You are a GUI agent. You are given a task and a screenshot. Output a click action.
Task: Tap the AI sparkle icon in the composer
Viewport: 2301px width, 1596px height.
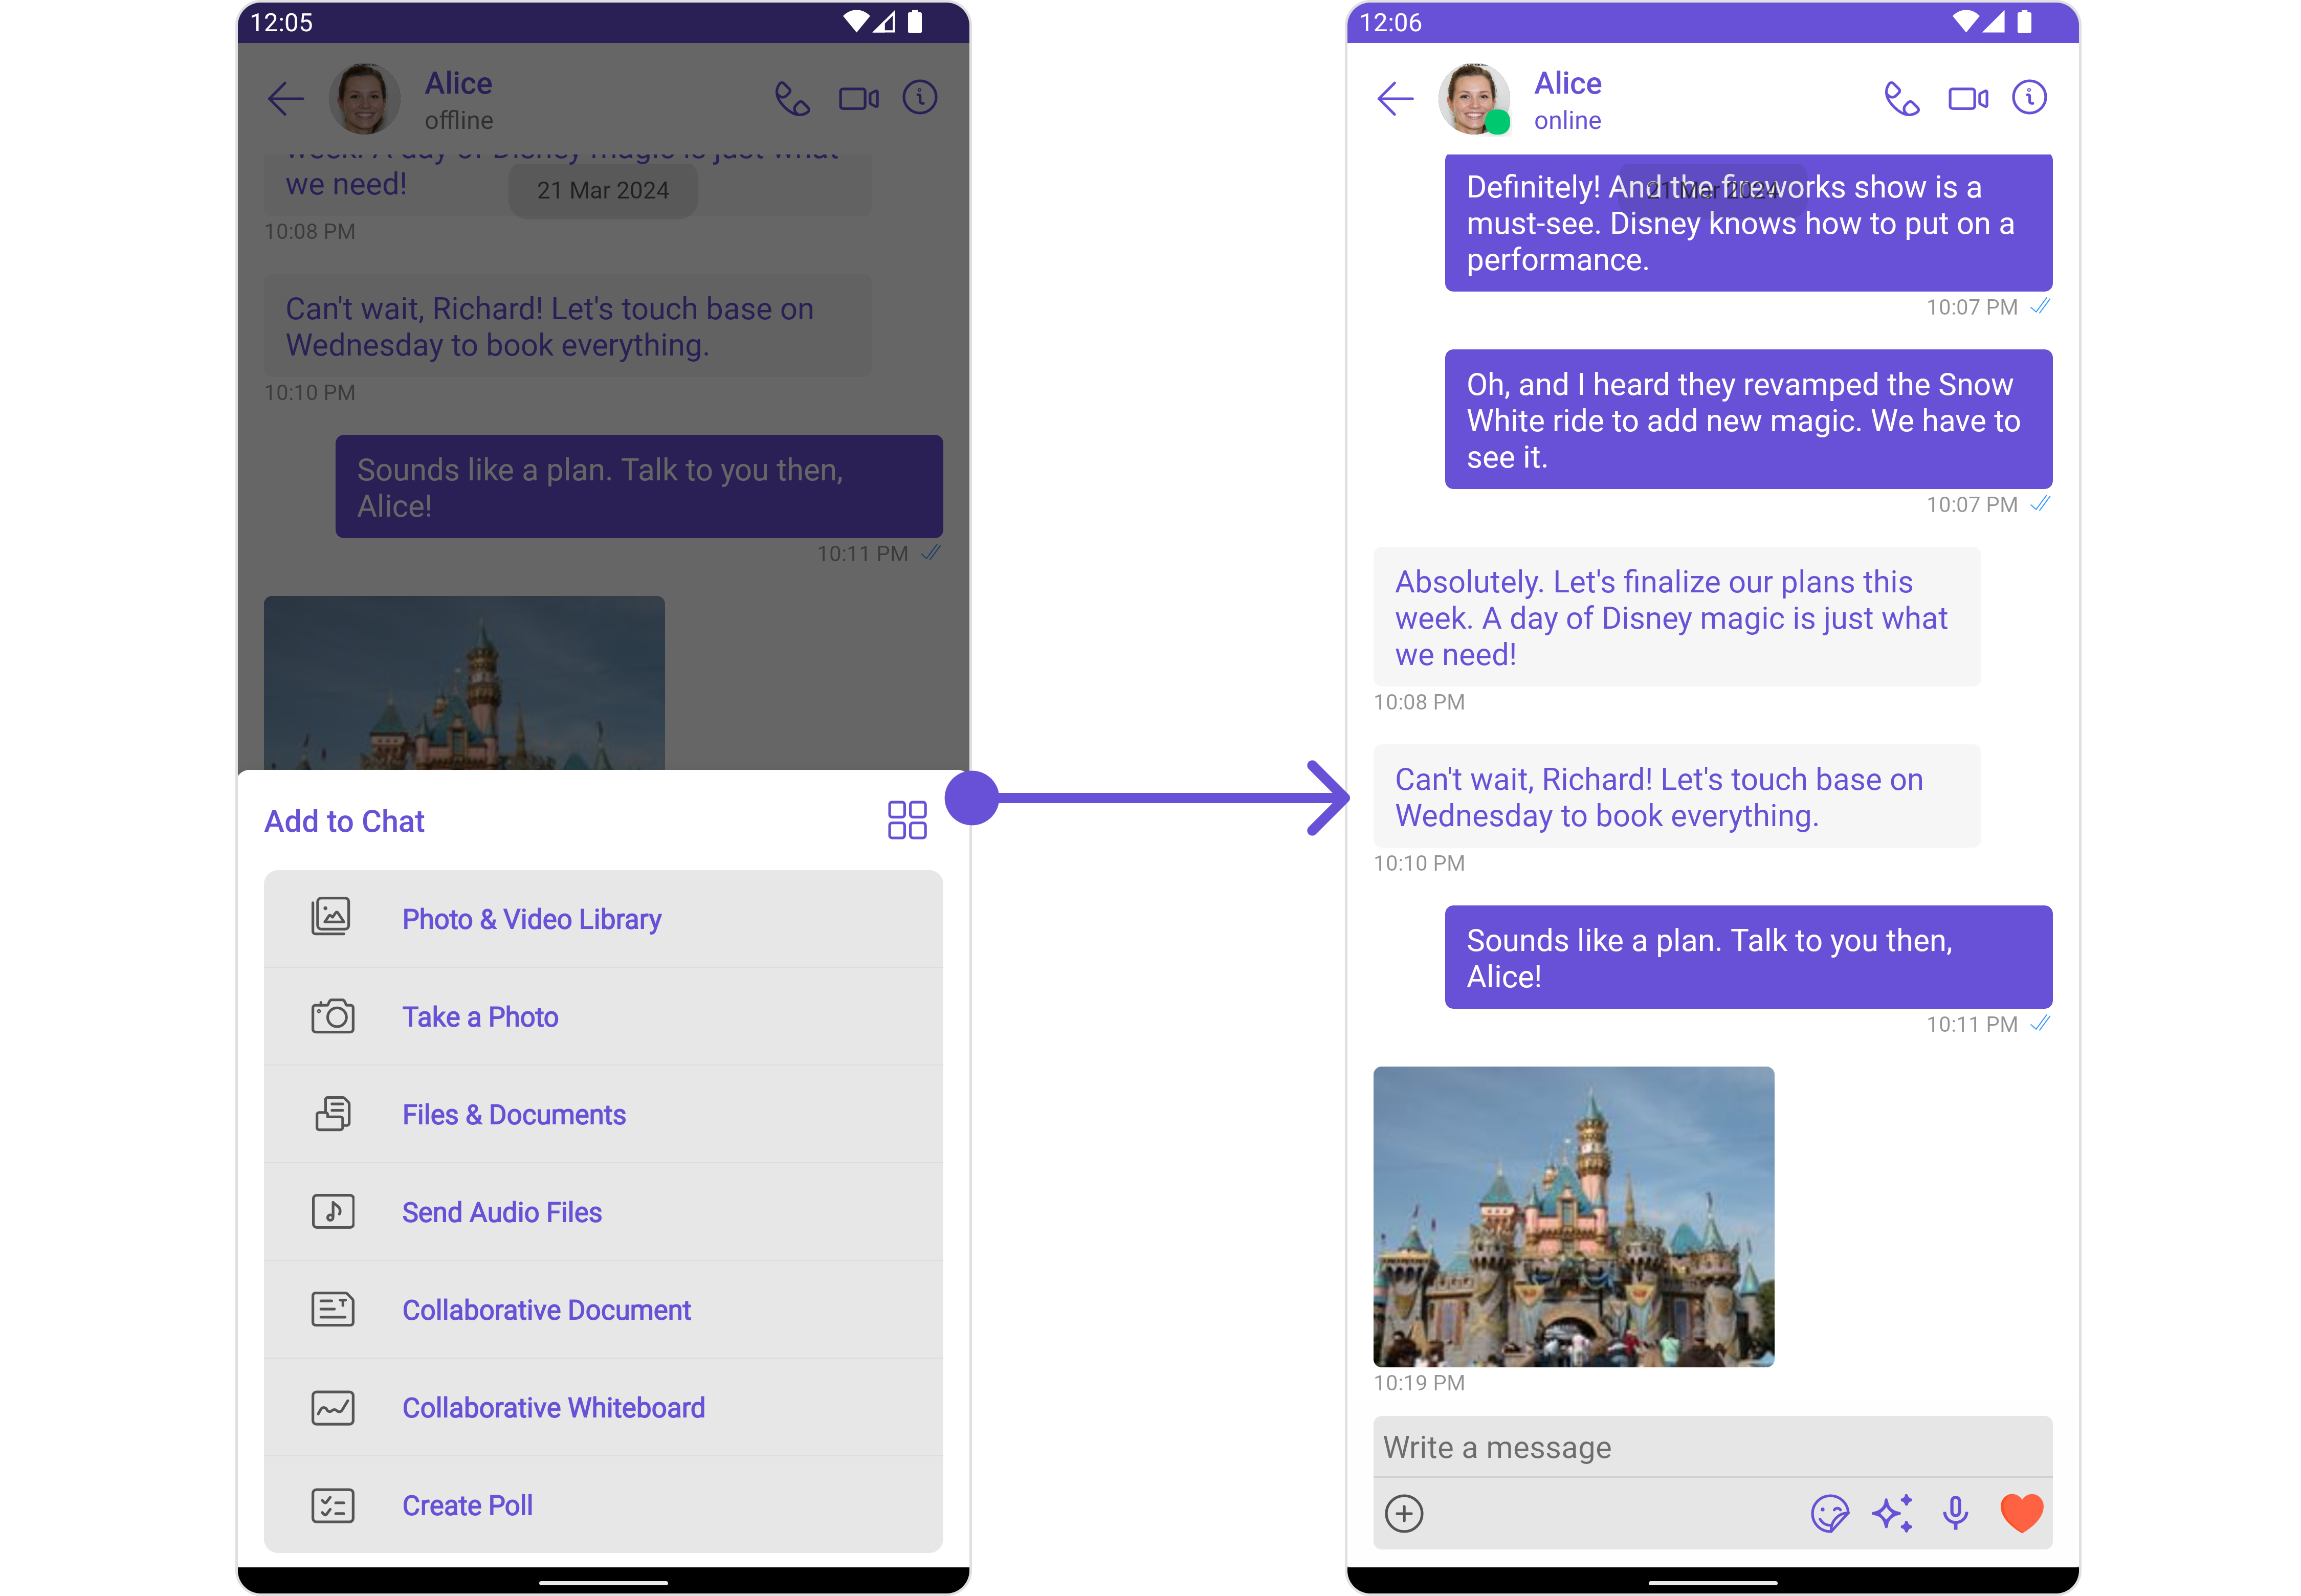1892,1513
